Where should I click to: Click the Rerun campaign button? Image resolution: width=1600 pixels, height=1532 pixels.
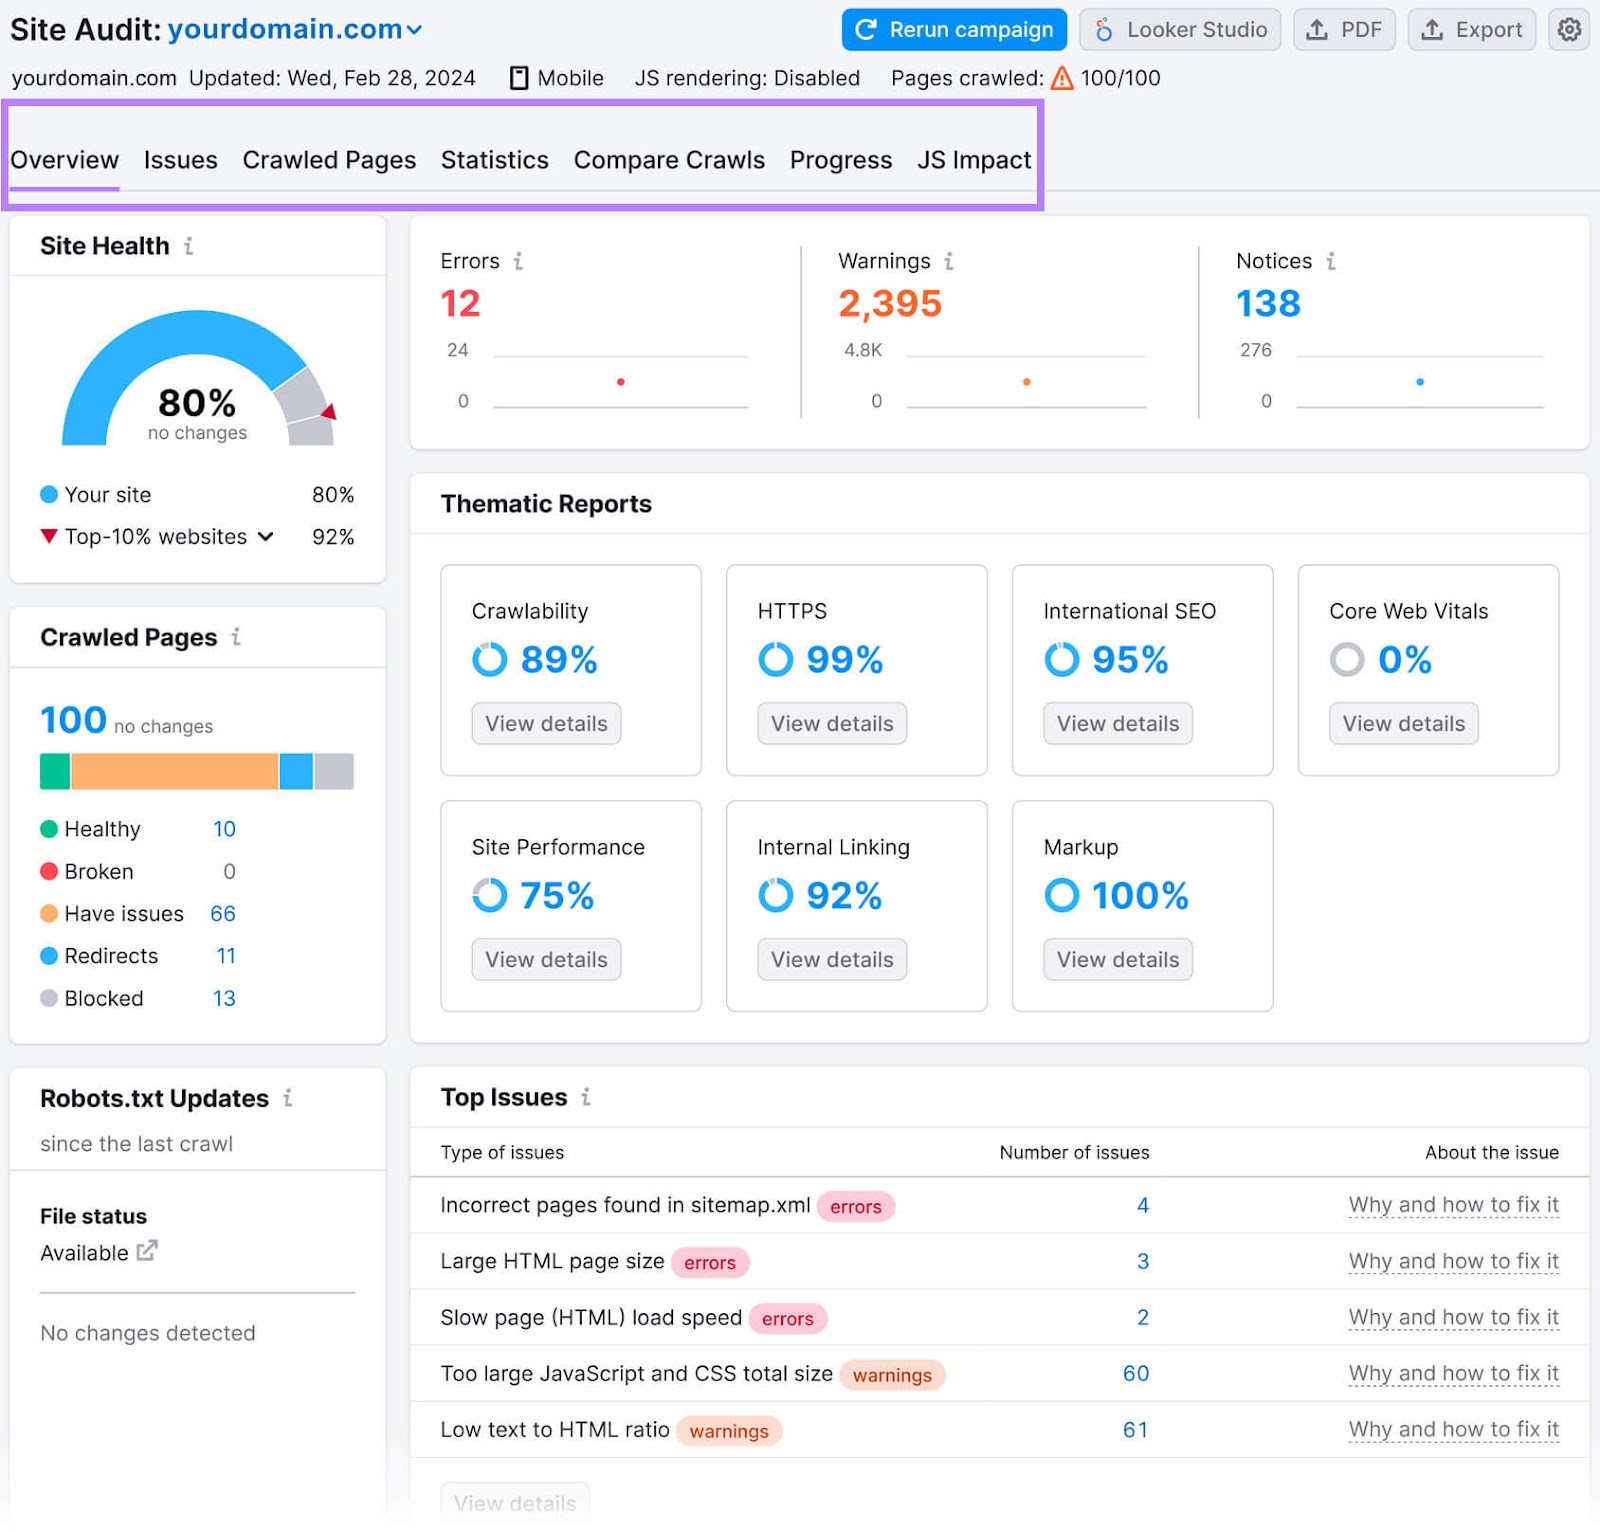[953, 29]
